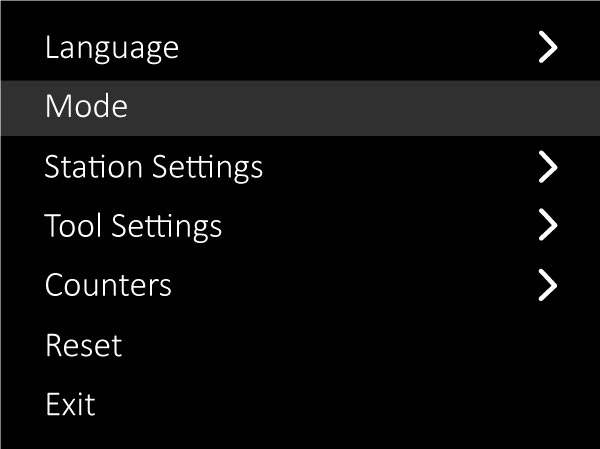Expand the Language submenu
This screenshot has width=600, height=449.
click(547, 47)
